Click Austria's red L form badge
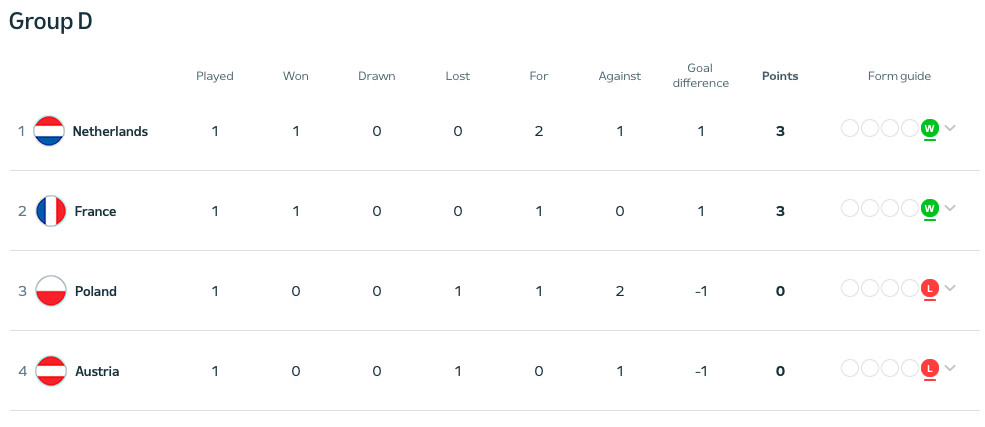Screen dimensions: 985x427 click(929, 368)
